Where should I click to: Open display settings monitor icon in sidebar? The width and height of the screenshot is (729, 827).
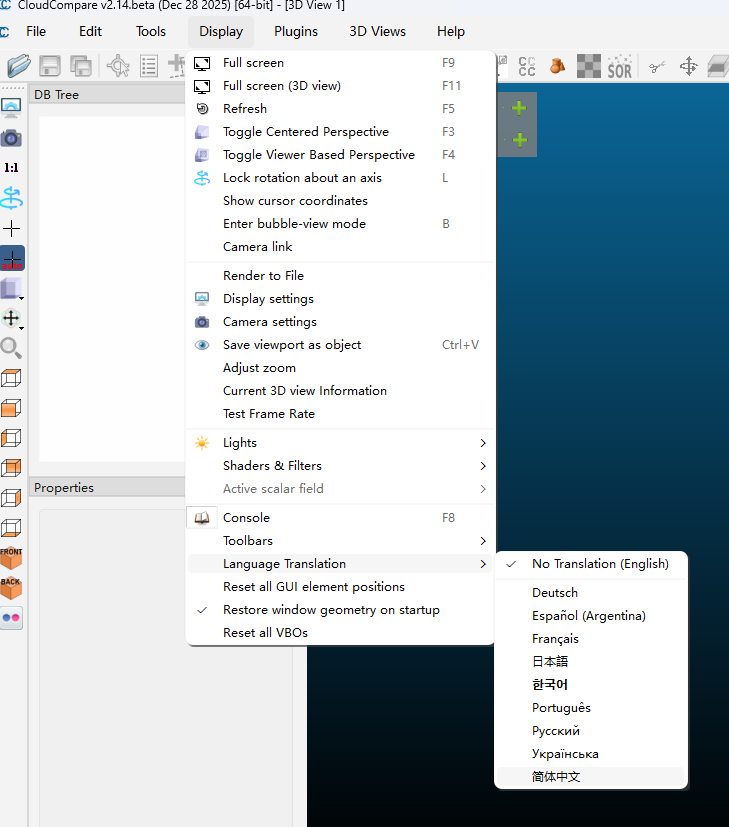(12, 108)
